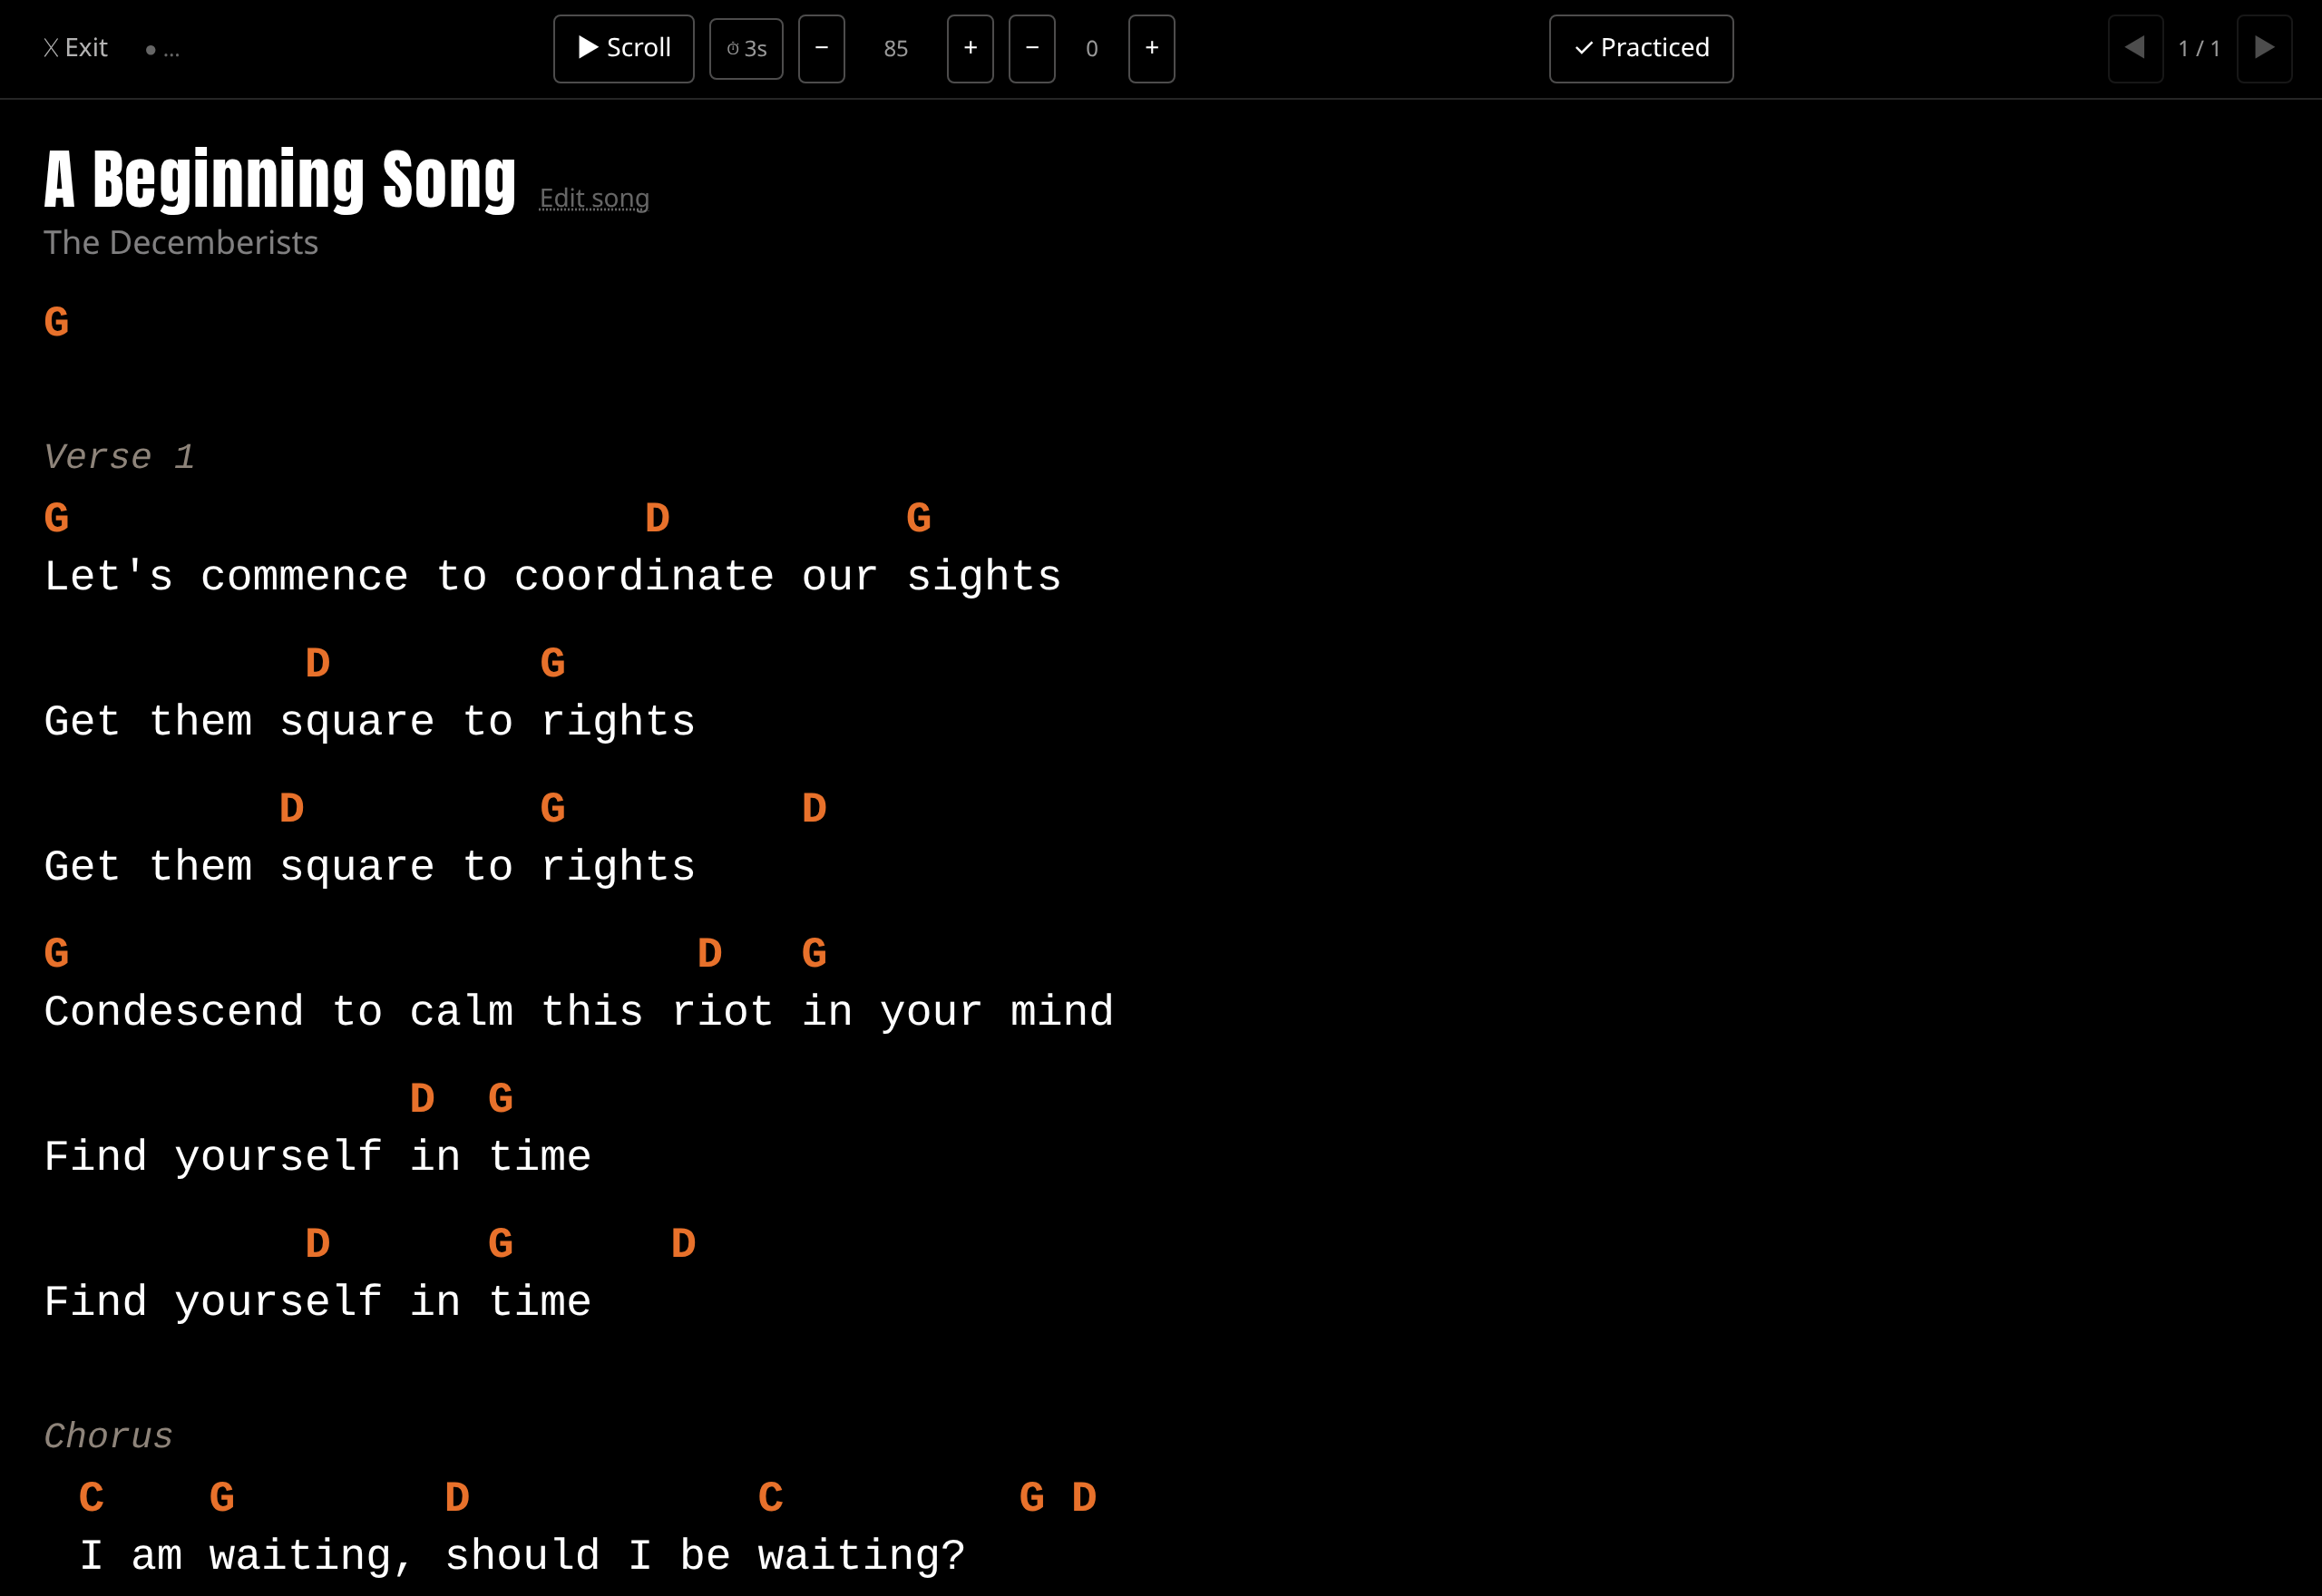Click the Chorus section label
2322x1596 pixels.
point(108,1436)
